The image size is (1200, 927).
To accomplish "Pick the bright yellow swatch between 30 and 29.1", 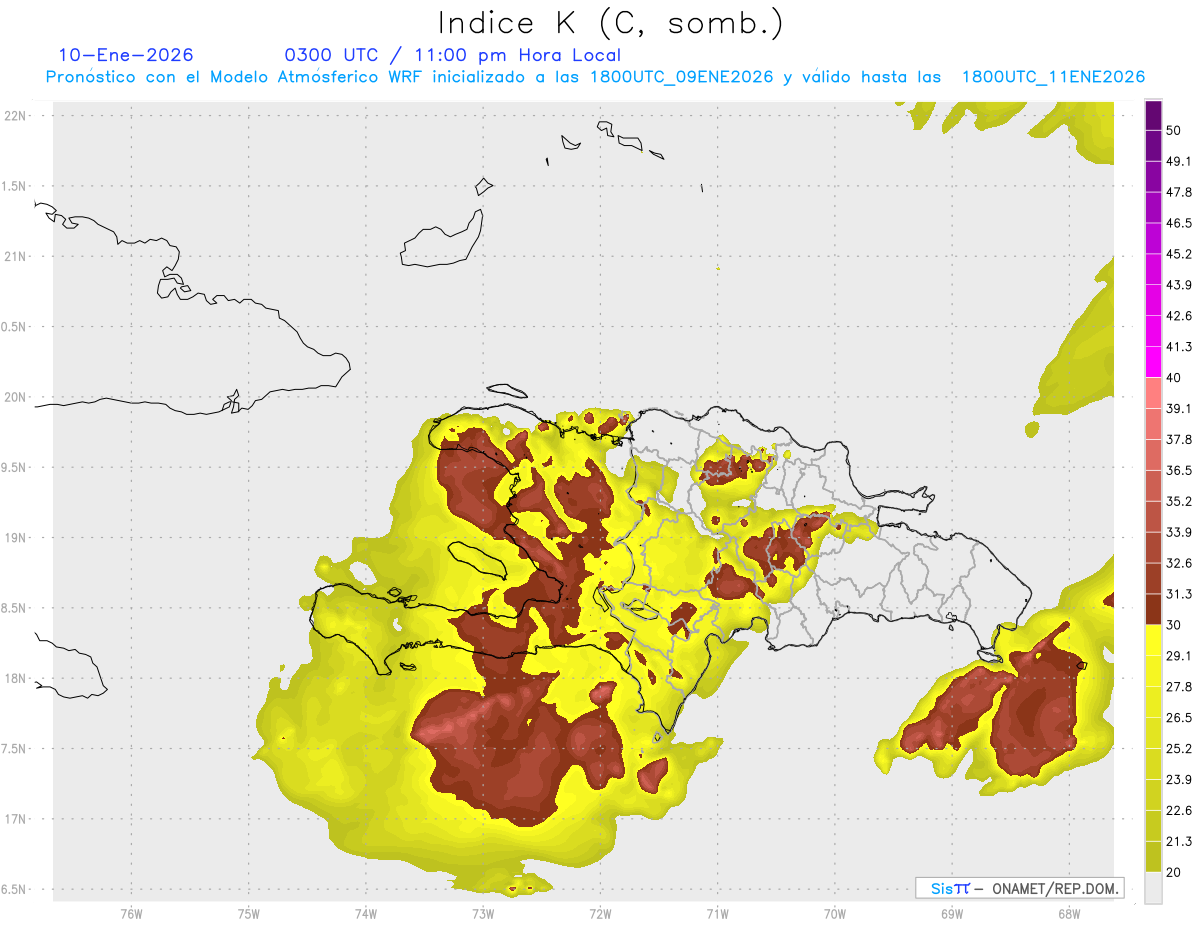I will point(1153,640).
